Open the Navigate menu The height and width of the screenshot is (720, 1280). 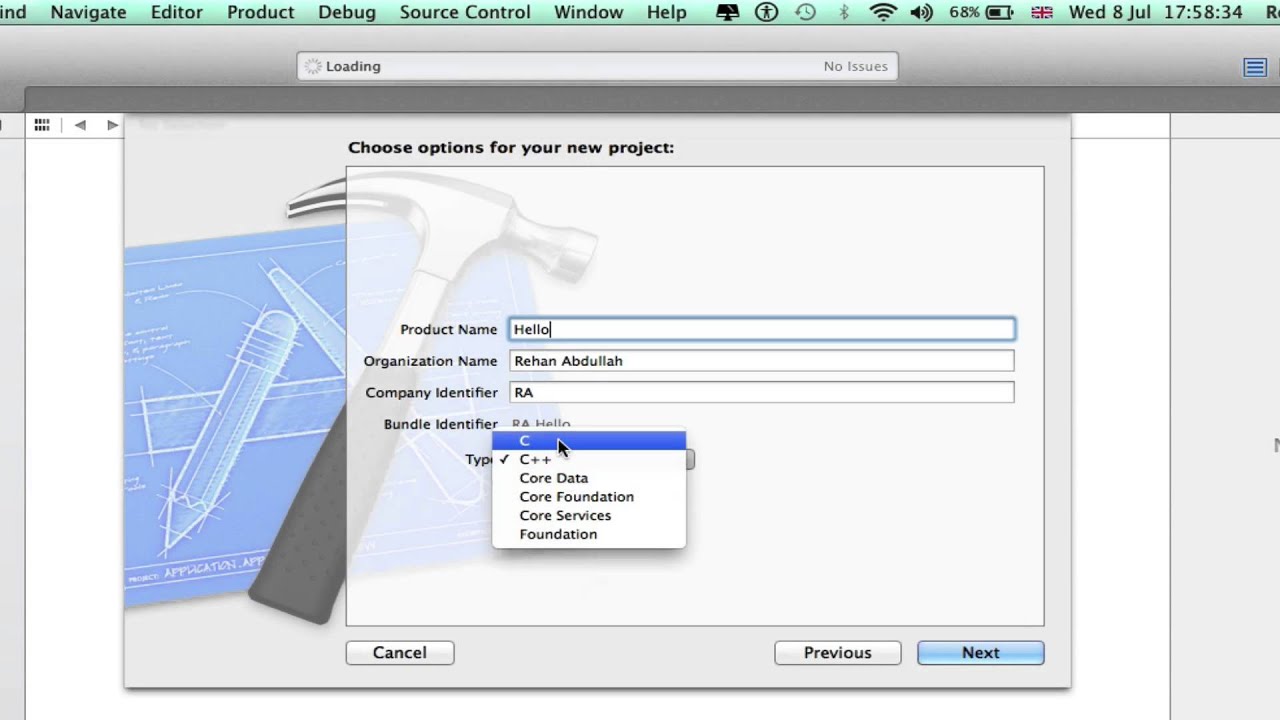tap(88, 12)
